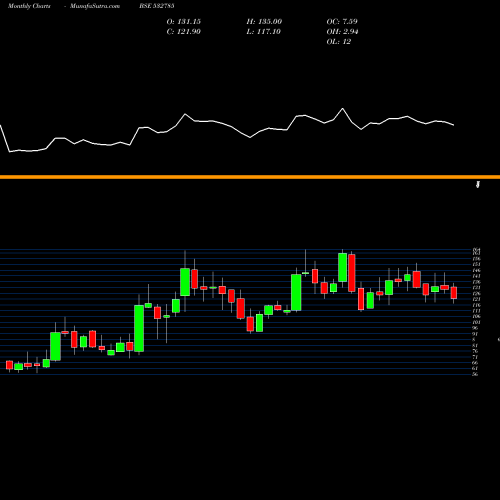The width and height of the screenshot is (500, 500).
Task: Click the close value 'C: 121.90'
Action: [x=184, y=32]
